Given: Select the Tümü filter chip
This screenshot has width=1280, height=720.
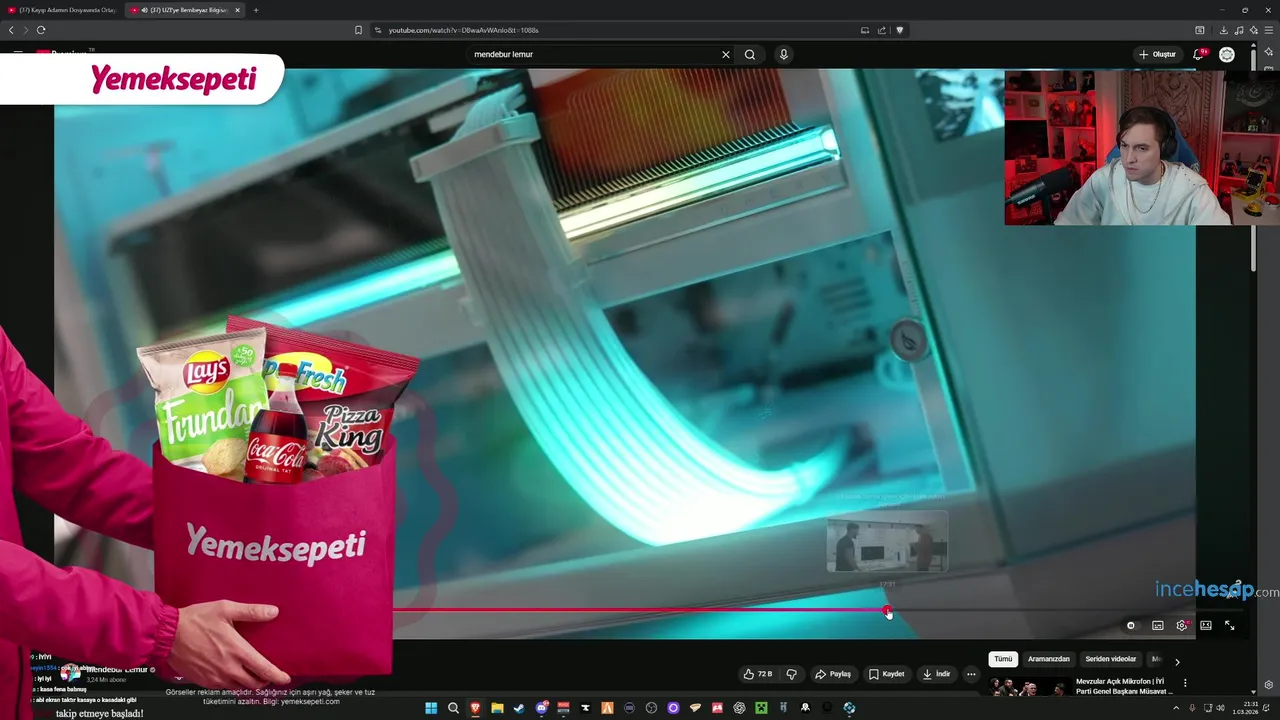Looking at the screenshot, I should pyautogui.click(x=1003, y=659).
